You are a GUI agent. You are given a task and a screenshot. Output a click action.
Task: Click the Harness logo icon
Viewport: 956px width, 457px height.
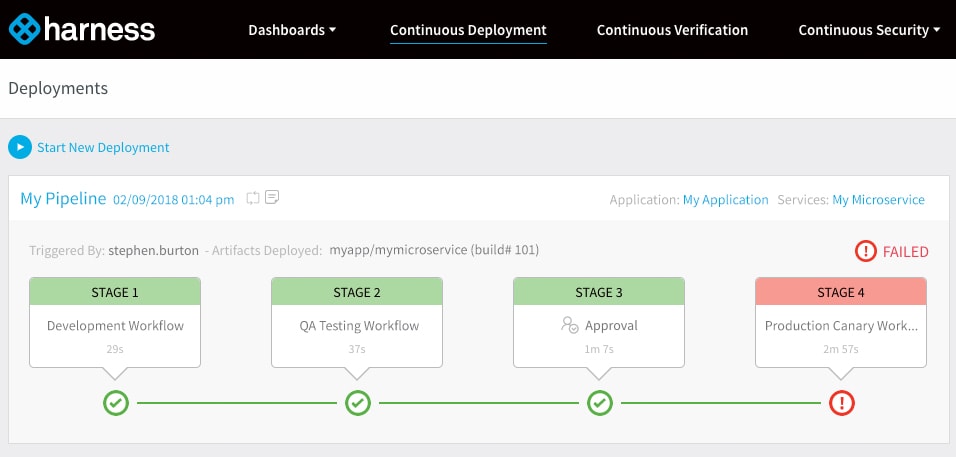point(24,29)
